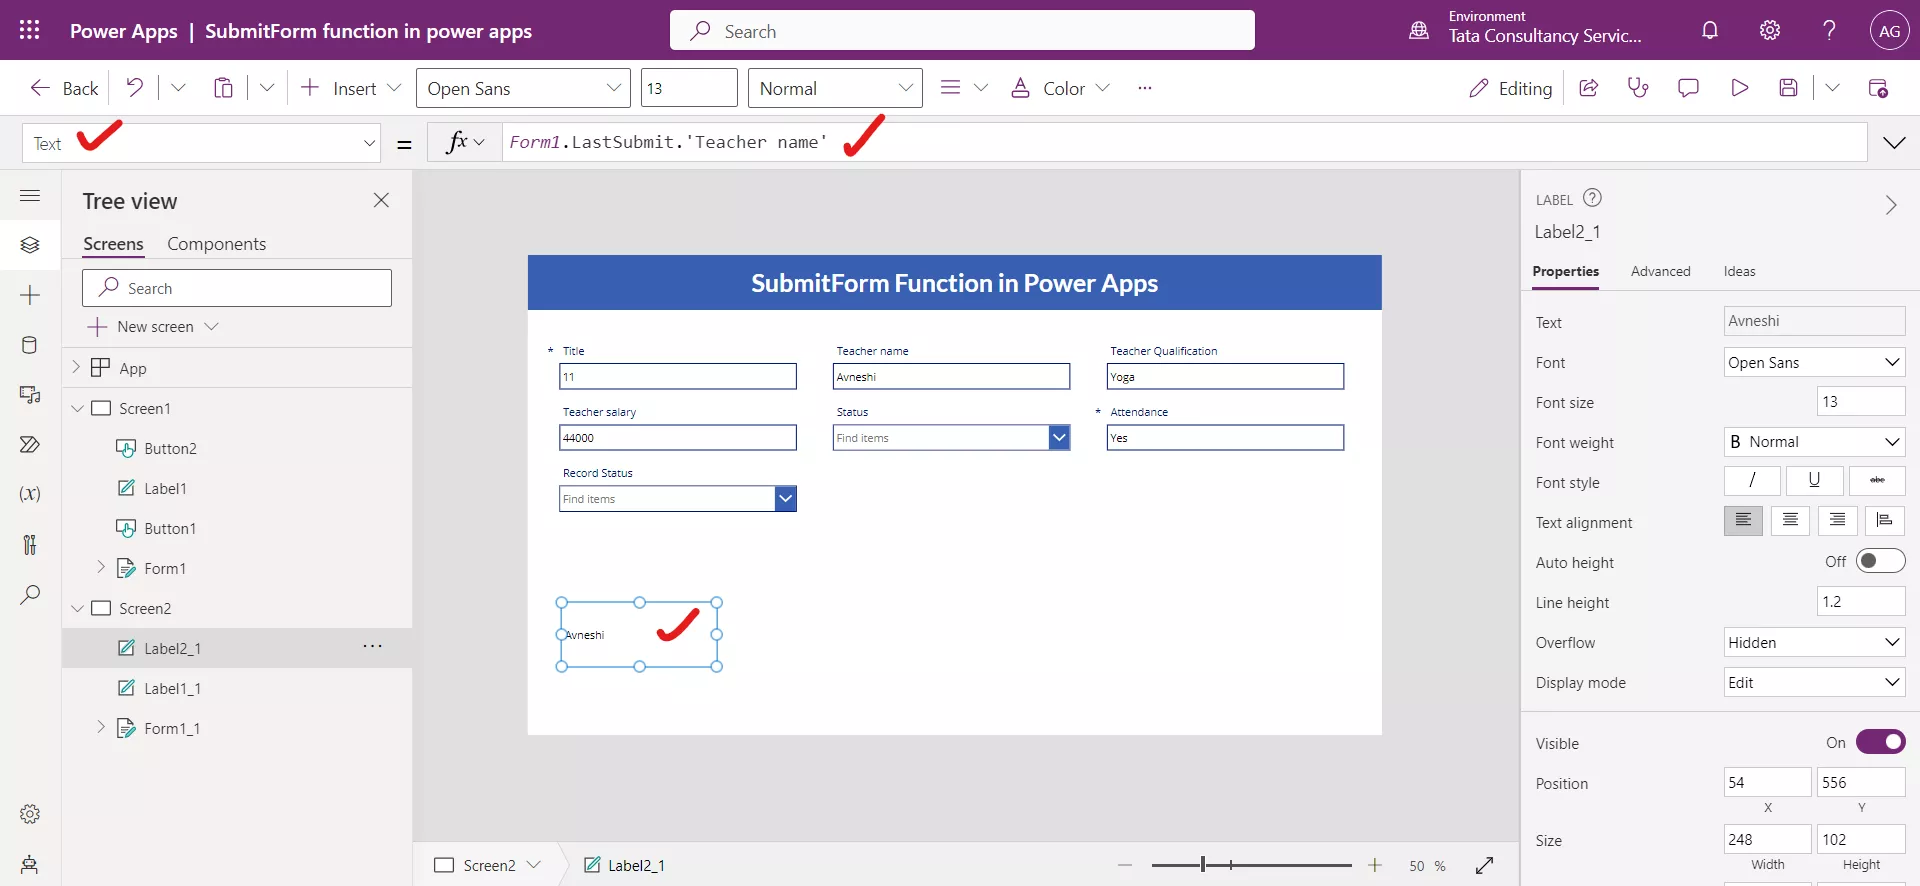Image resolution: width=1920 pixels, height=886 pixels.
Task: Open the Insert menu
Action: point(351,88)
